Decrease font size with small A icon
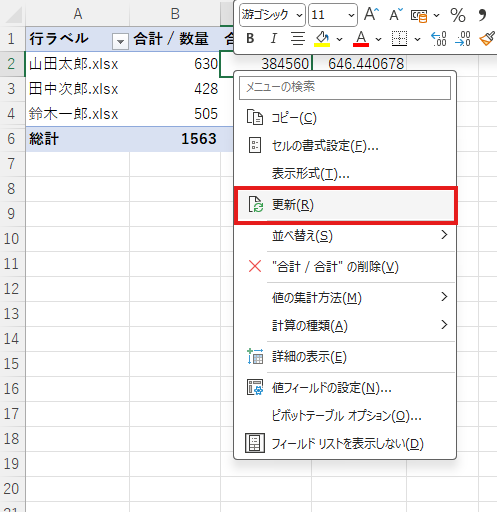497x512 pixels. pyautogui.click(x=396, y=15)
